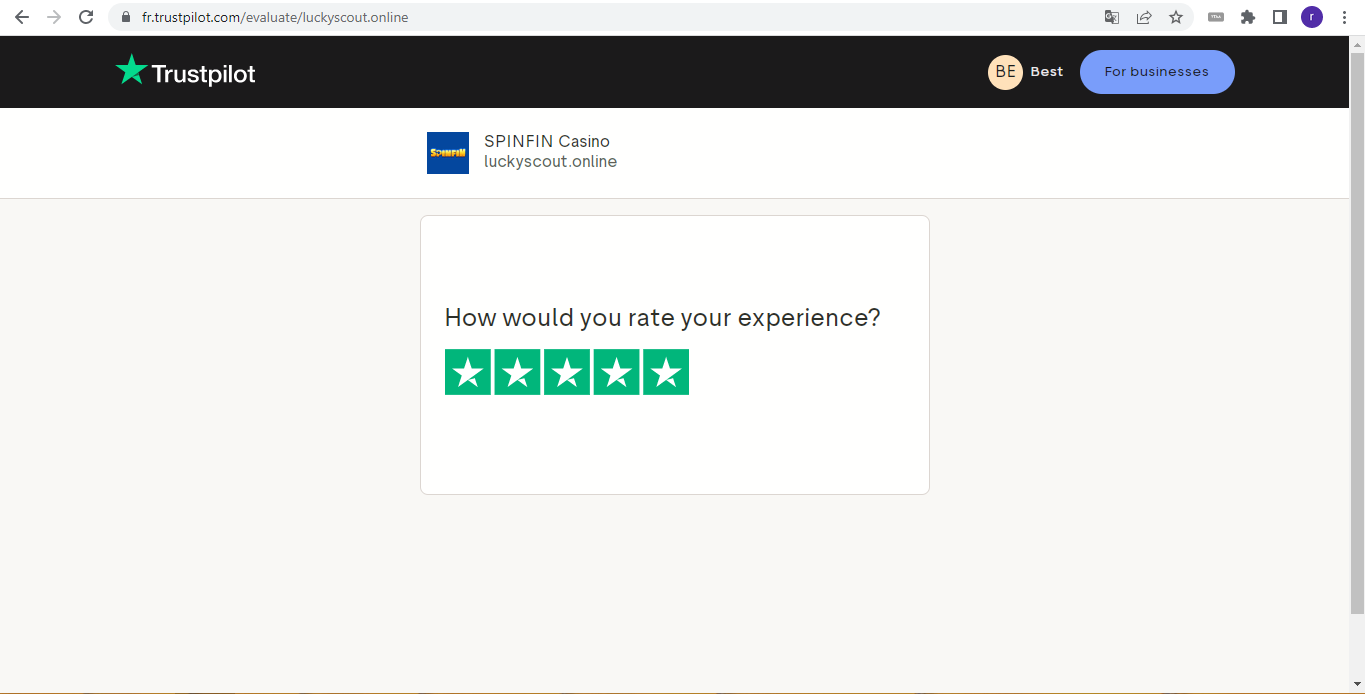Click the vertical page scrollbar
1365x694 pixels.
click(1357, 333)
